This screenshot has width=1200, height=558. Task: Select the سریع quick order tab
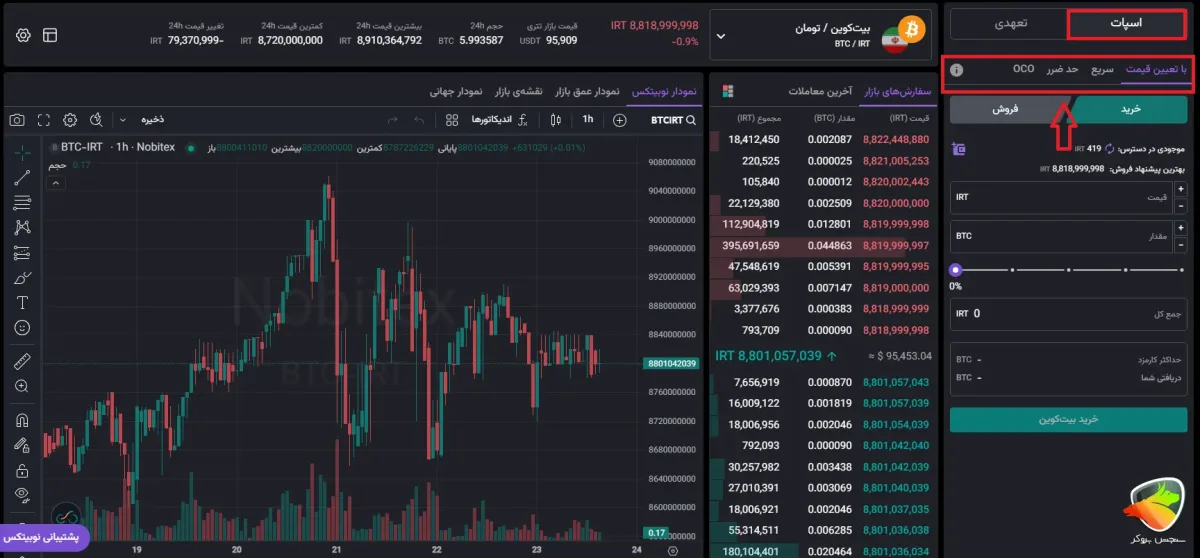point(1103,69)
